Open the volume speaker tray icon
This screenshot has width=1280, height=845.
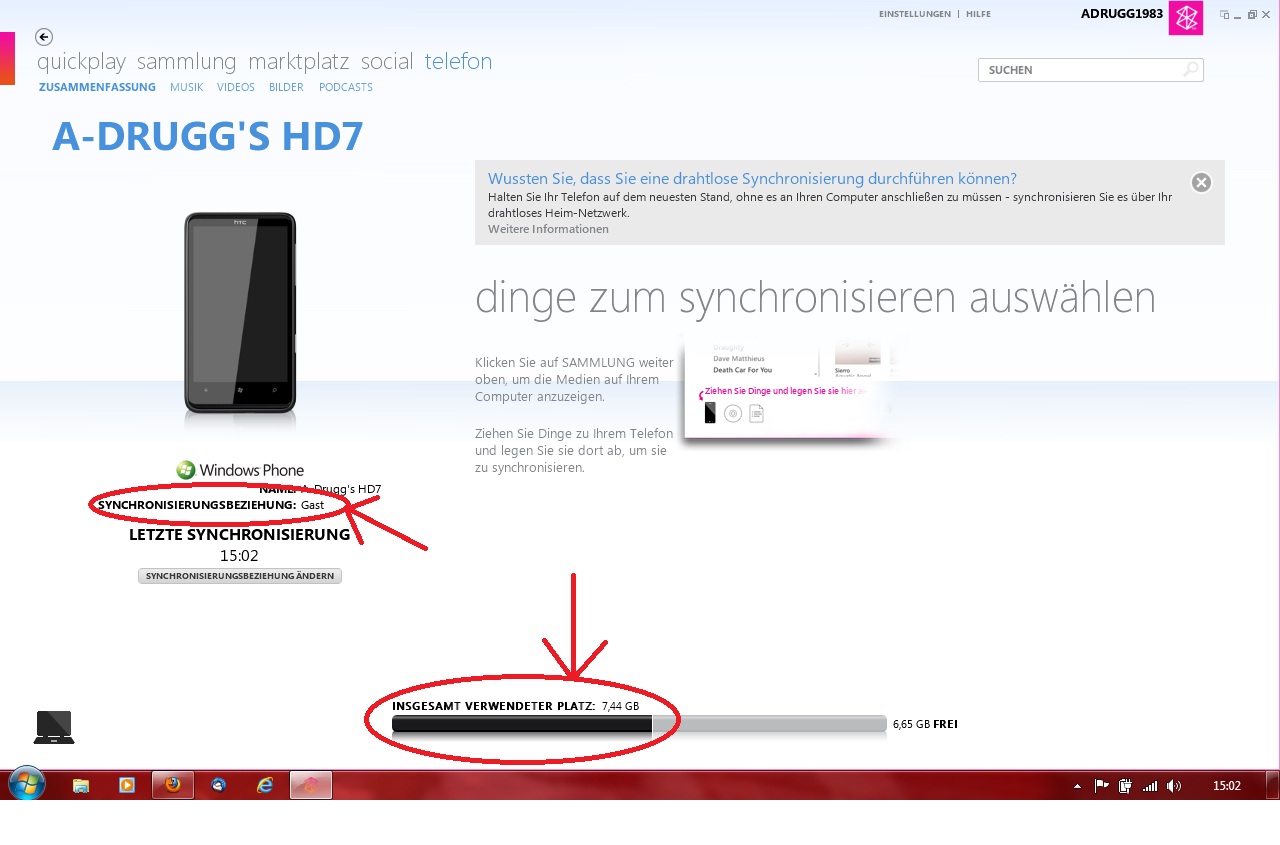click(x=1174, y=786)
